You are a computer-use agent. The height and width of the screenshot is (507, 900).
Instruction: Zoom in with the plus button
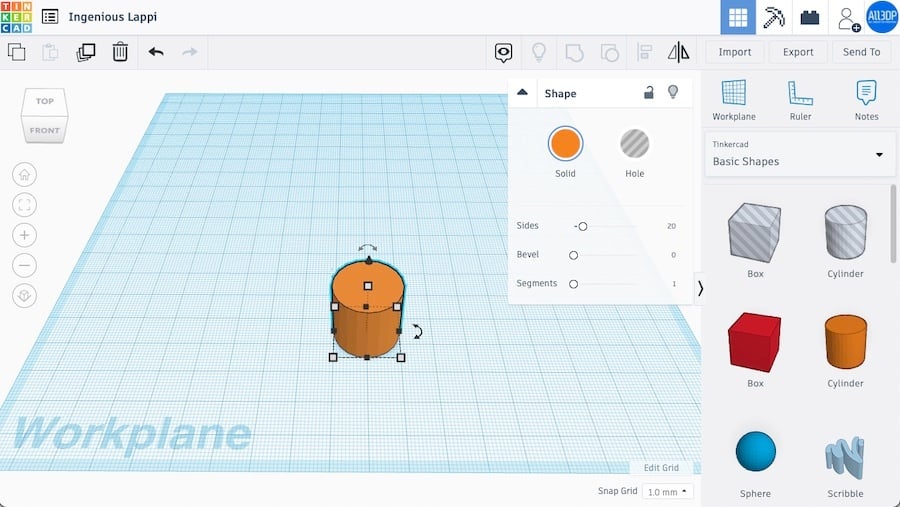coord(24,235)
